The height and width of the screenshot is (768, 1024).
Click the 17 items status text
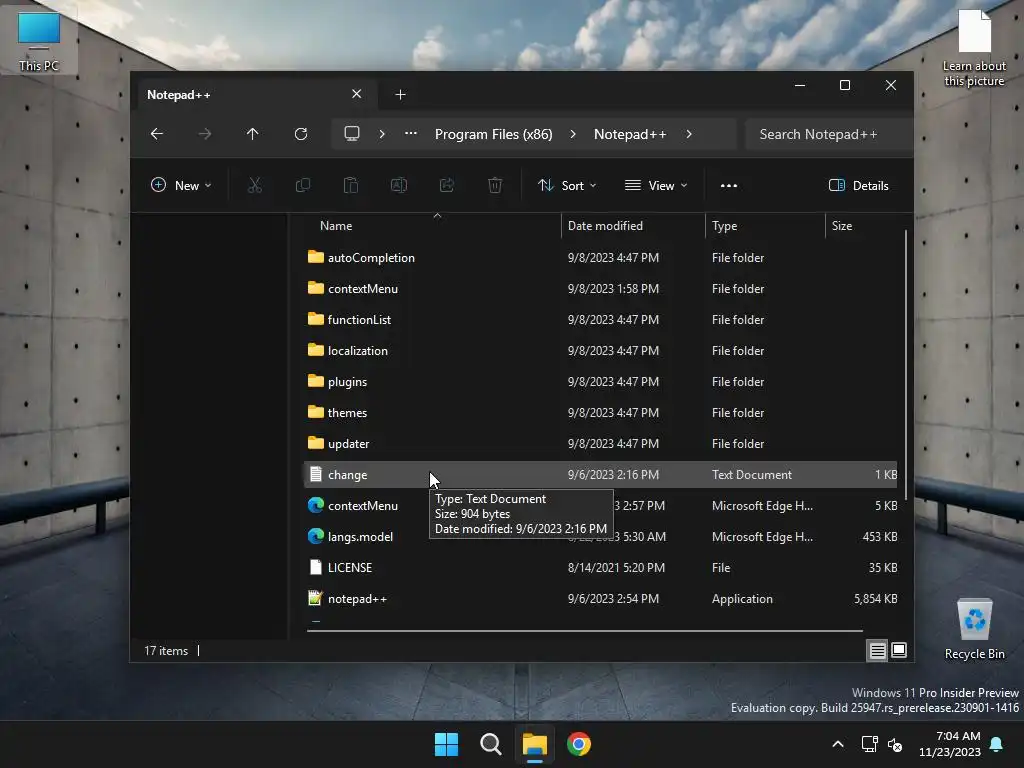tap(166, 651)
